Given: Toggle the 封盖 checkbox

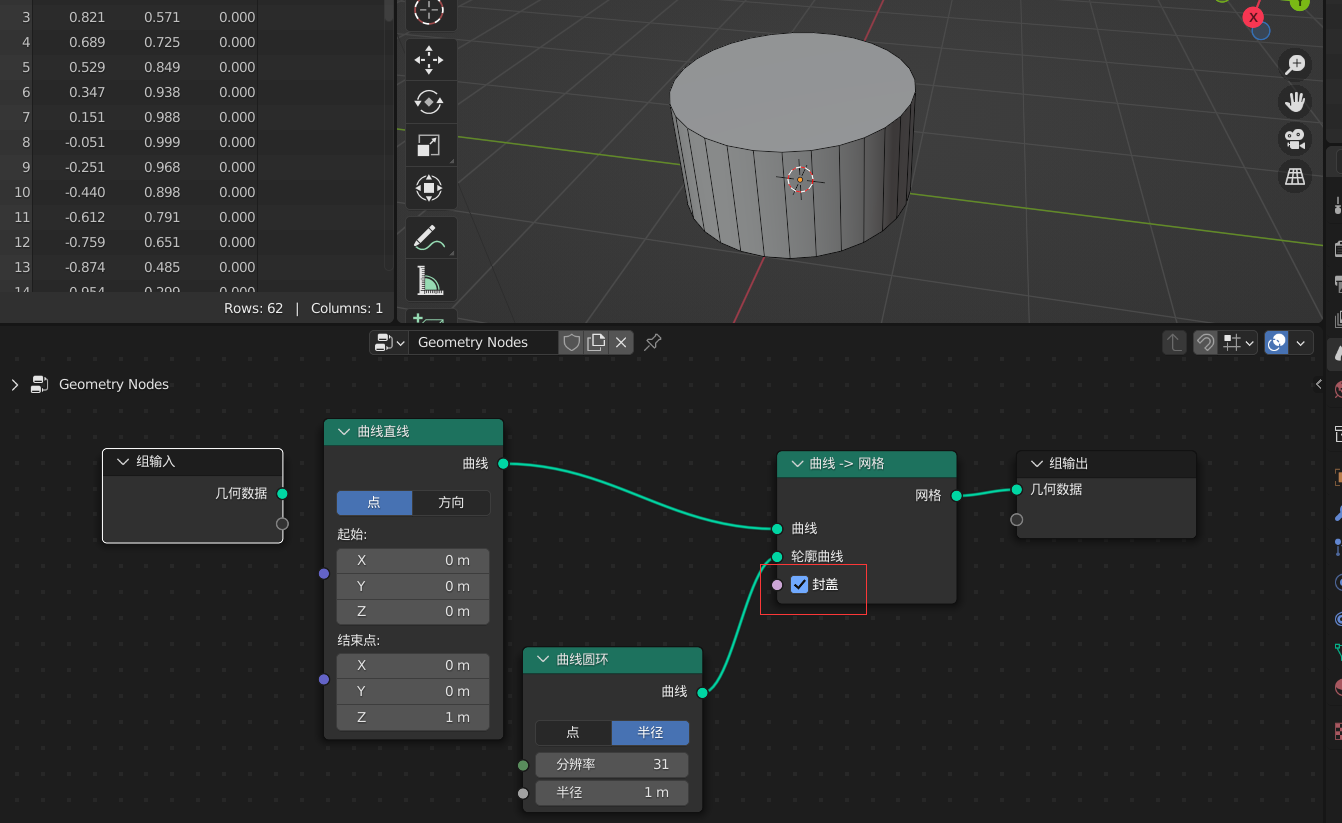Looking at the screenshot, I should coord(799,584).
